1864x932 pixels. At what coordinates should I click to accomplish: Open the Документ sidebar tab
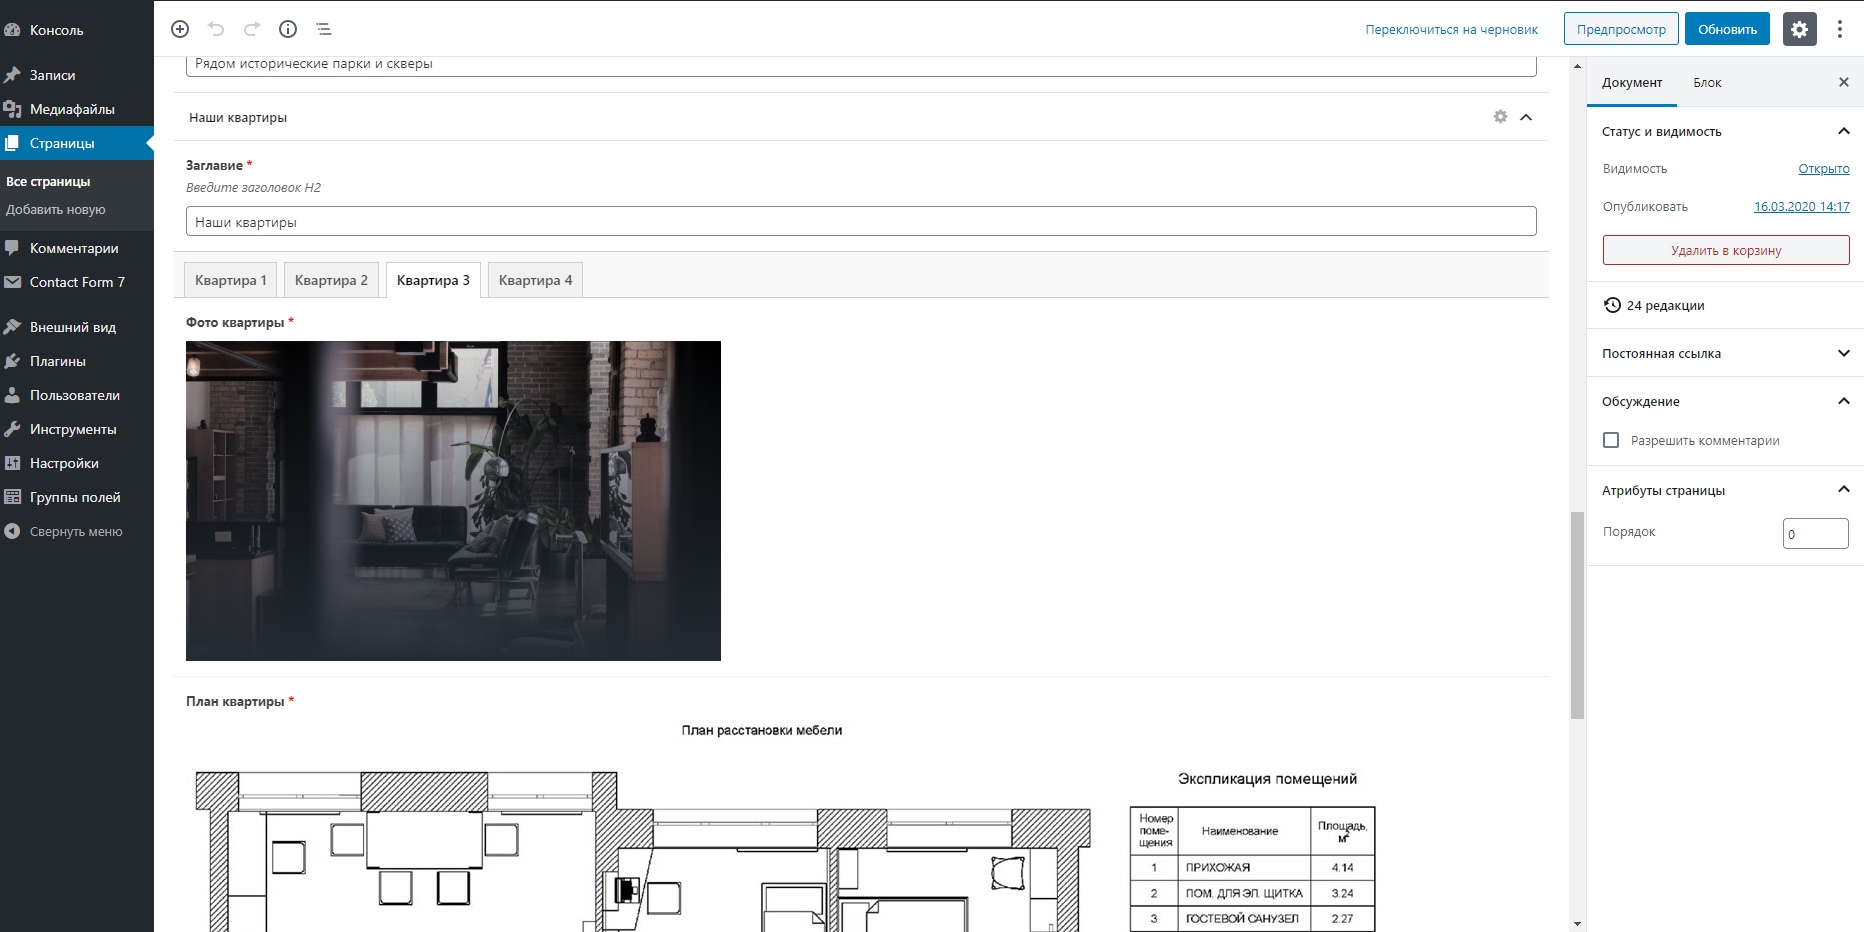pos(1632,83)
